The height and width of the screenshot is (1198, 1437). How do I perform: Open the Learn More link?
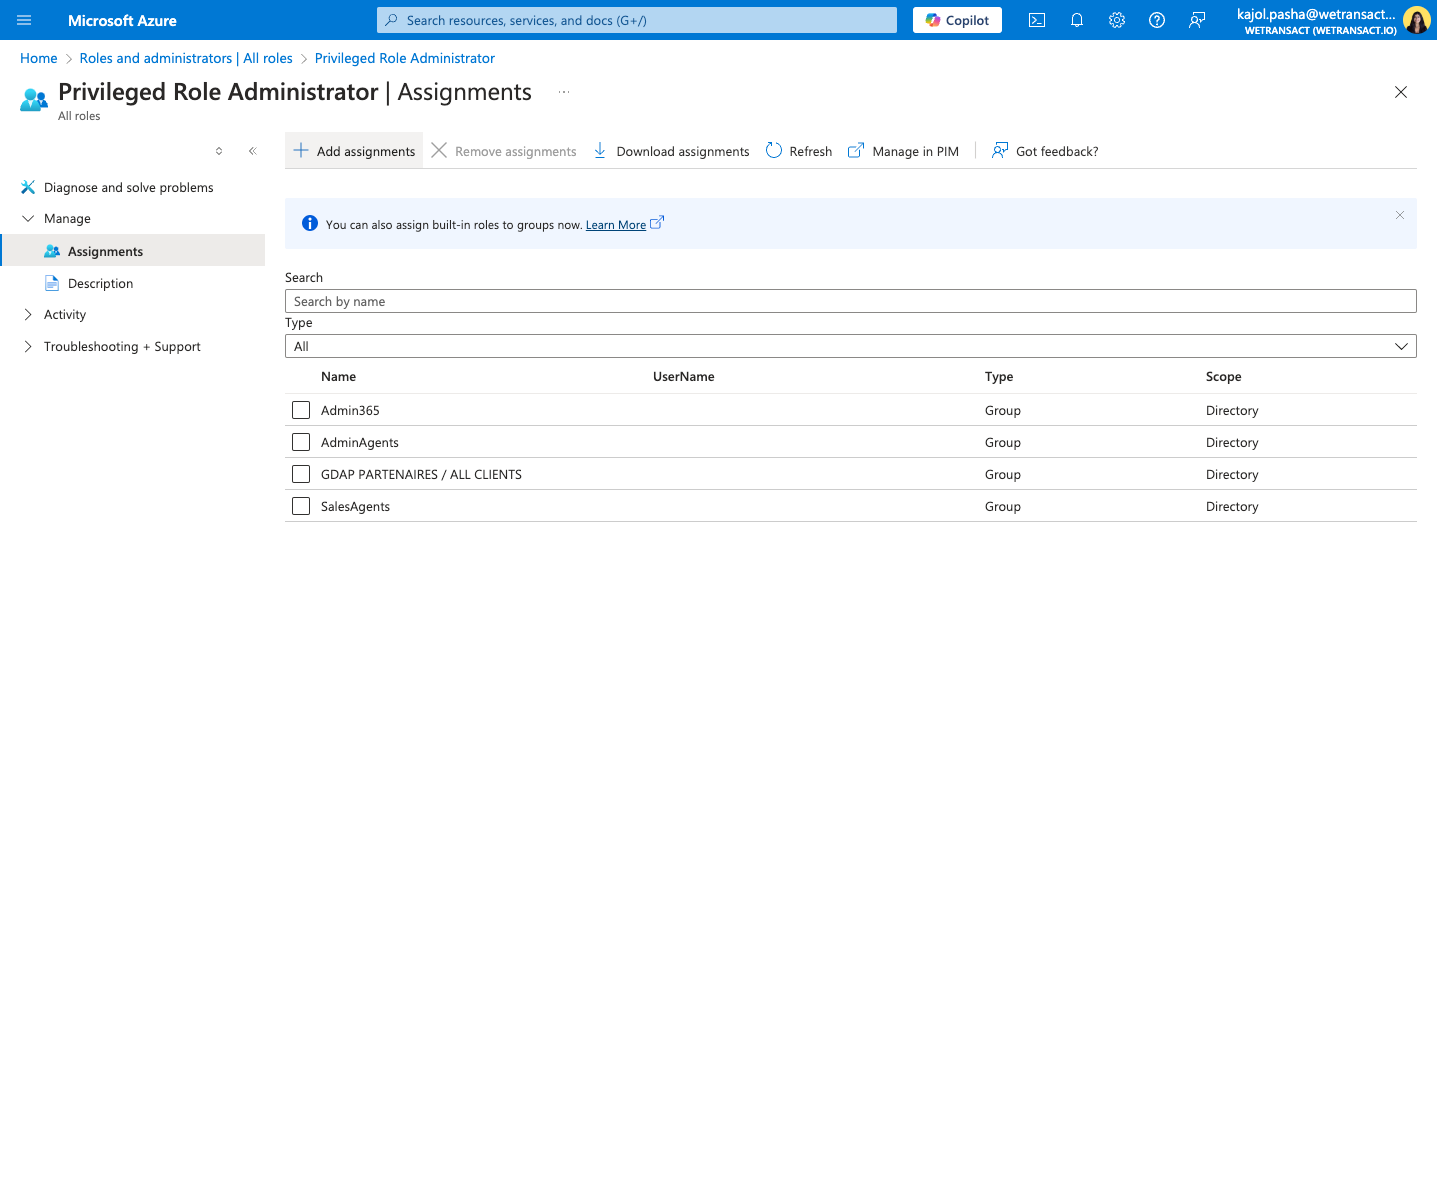tap(616, 225)
